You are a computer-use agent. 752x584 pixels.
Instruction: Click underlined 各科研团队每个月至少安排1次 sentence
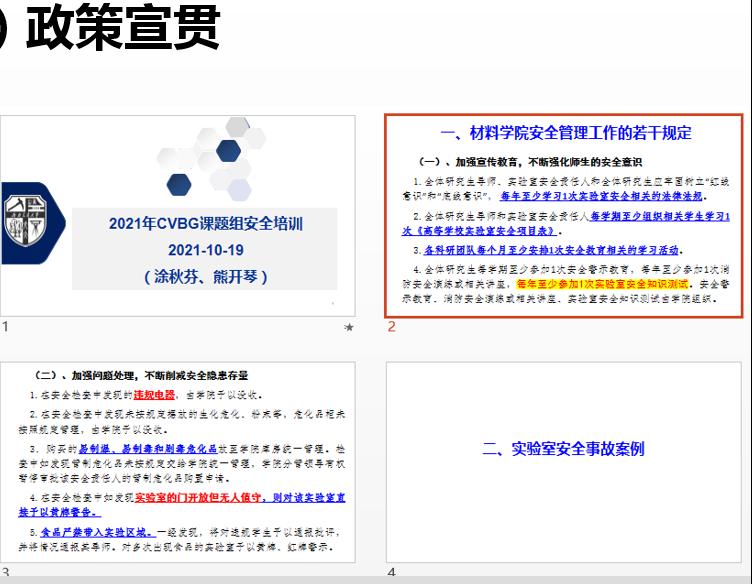click(x=552, y=250)
